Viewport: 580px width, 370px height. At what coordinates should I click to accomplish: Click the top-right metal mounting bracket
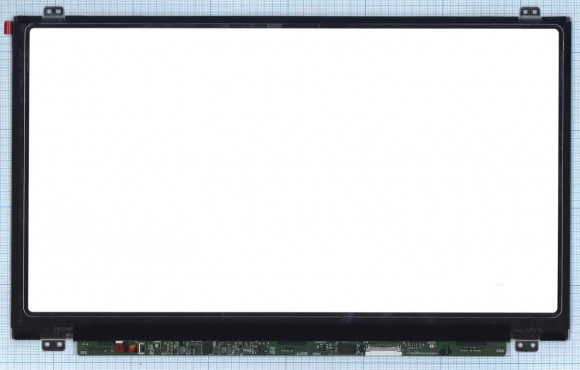[530, 12]
